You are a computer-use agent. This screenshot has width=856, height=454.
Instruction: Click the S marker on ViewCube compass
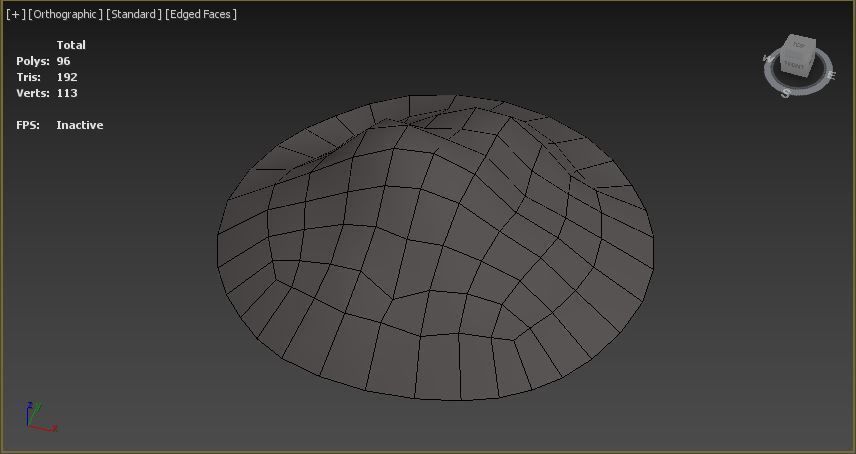pos(786,93)
